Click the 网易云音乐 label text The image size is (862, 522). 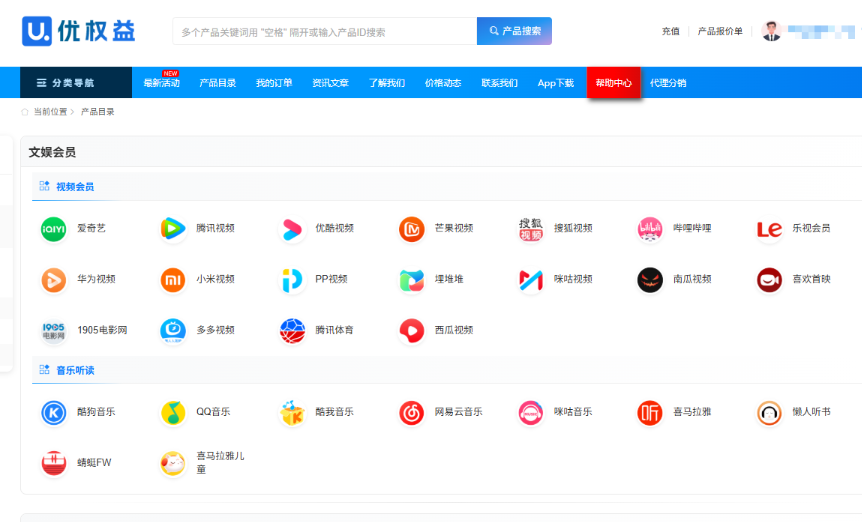[x=458, y=412]
